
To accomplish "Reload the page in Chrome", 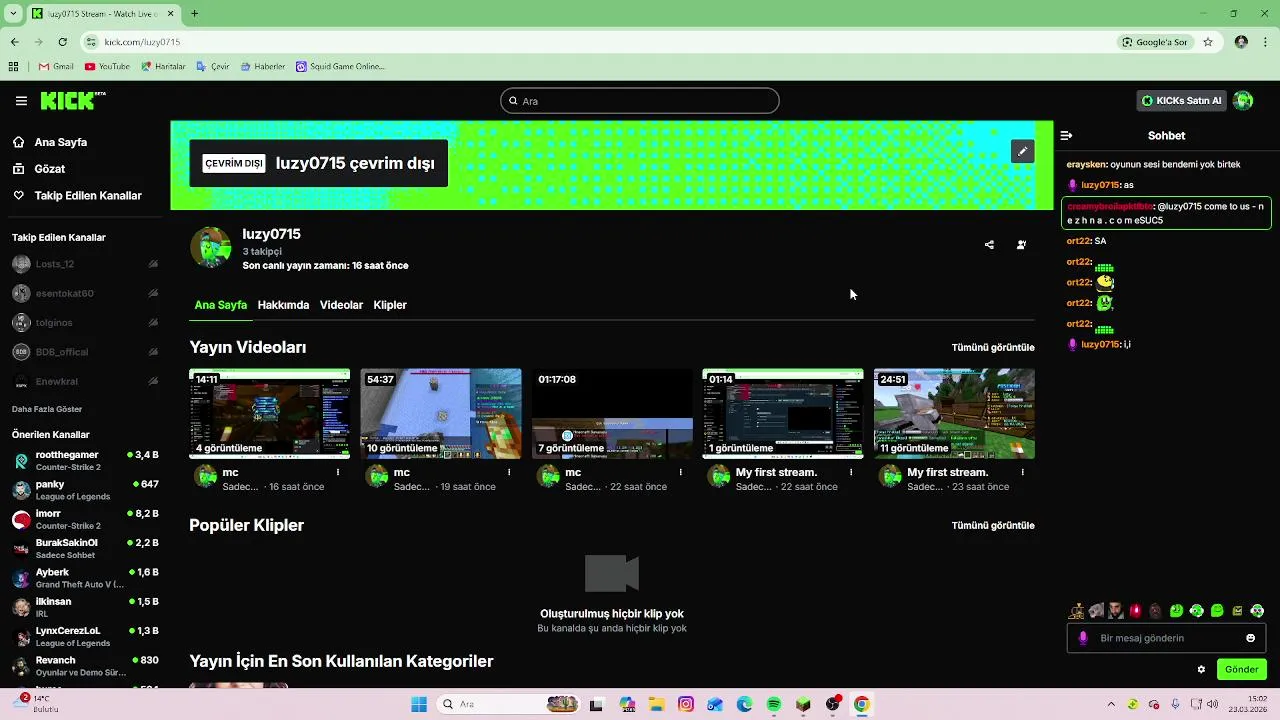I will coord(62,42).
